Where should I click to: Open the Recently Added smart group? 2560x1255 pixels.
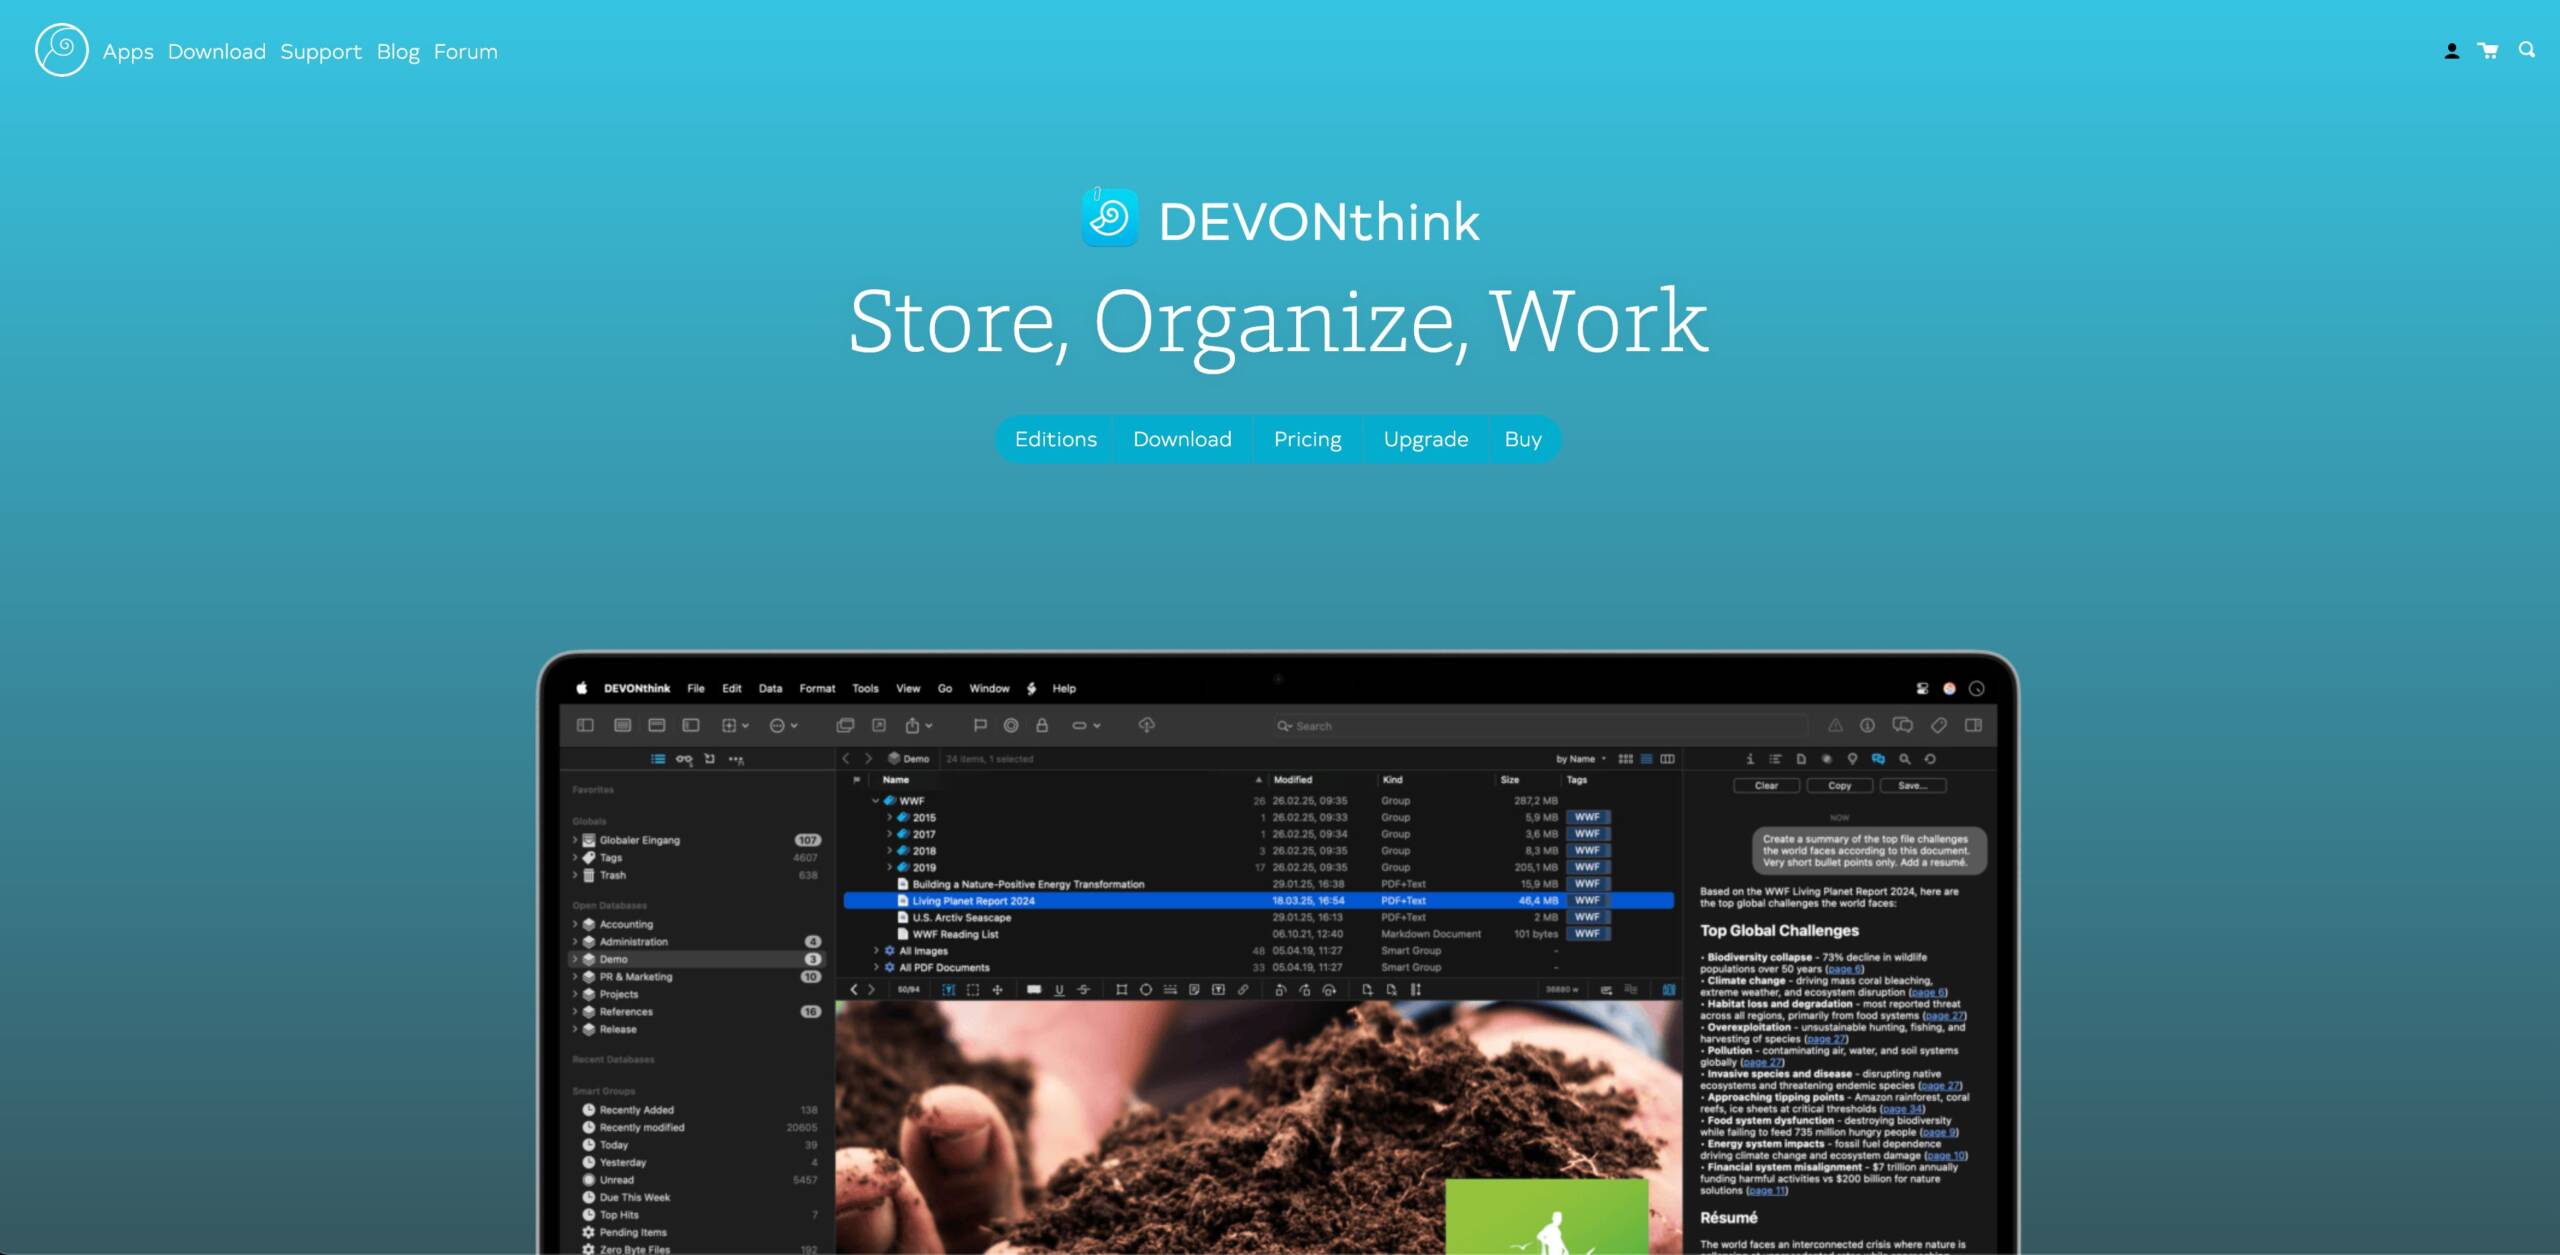click(636, 1110)
